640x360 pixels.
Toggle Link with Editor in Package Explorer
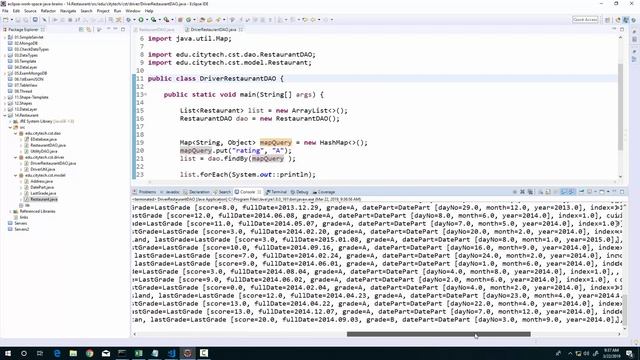89,29
